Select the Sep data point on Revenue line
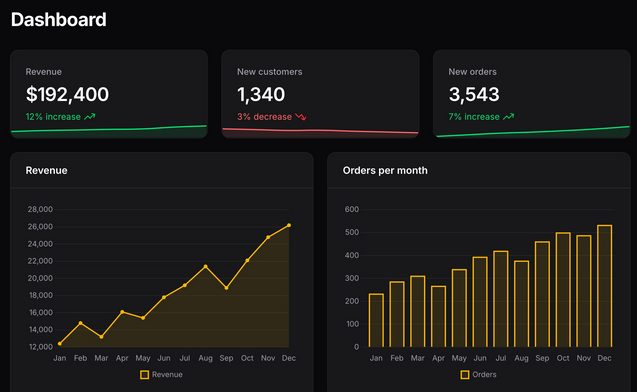 point(226,288)
